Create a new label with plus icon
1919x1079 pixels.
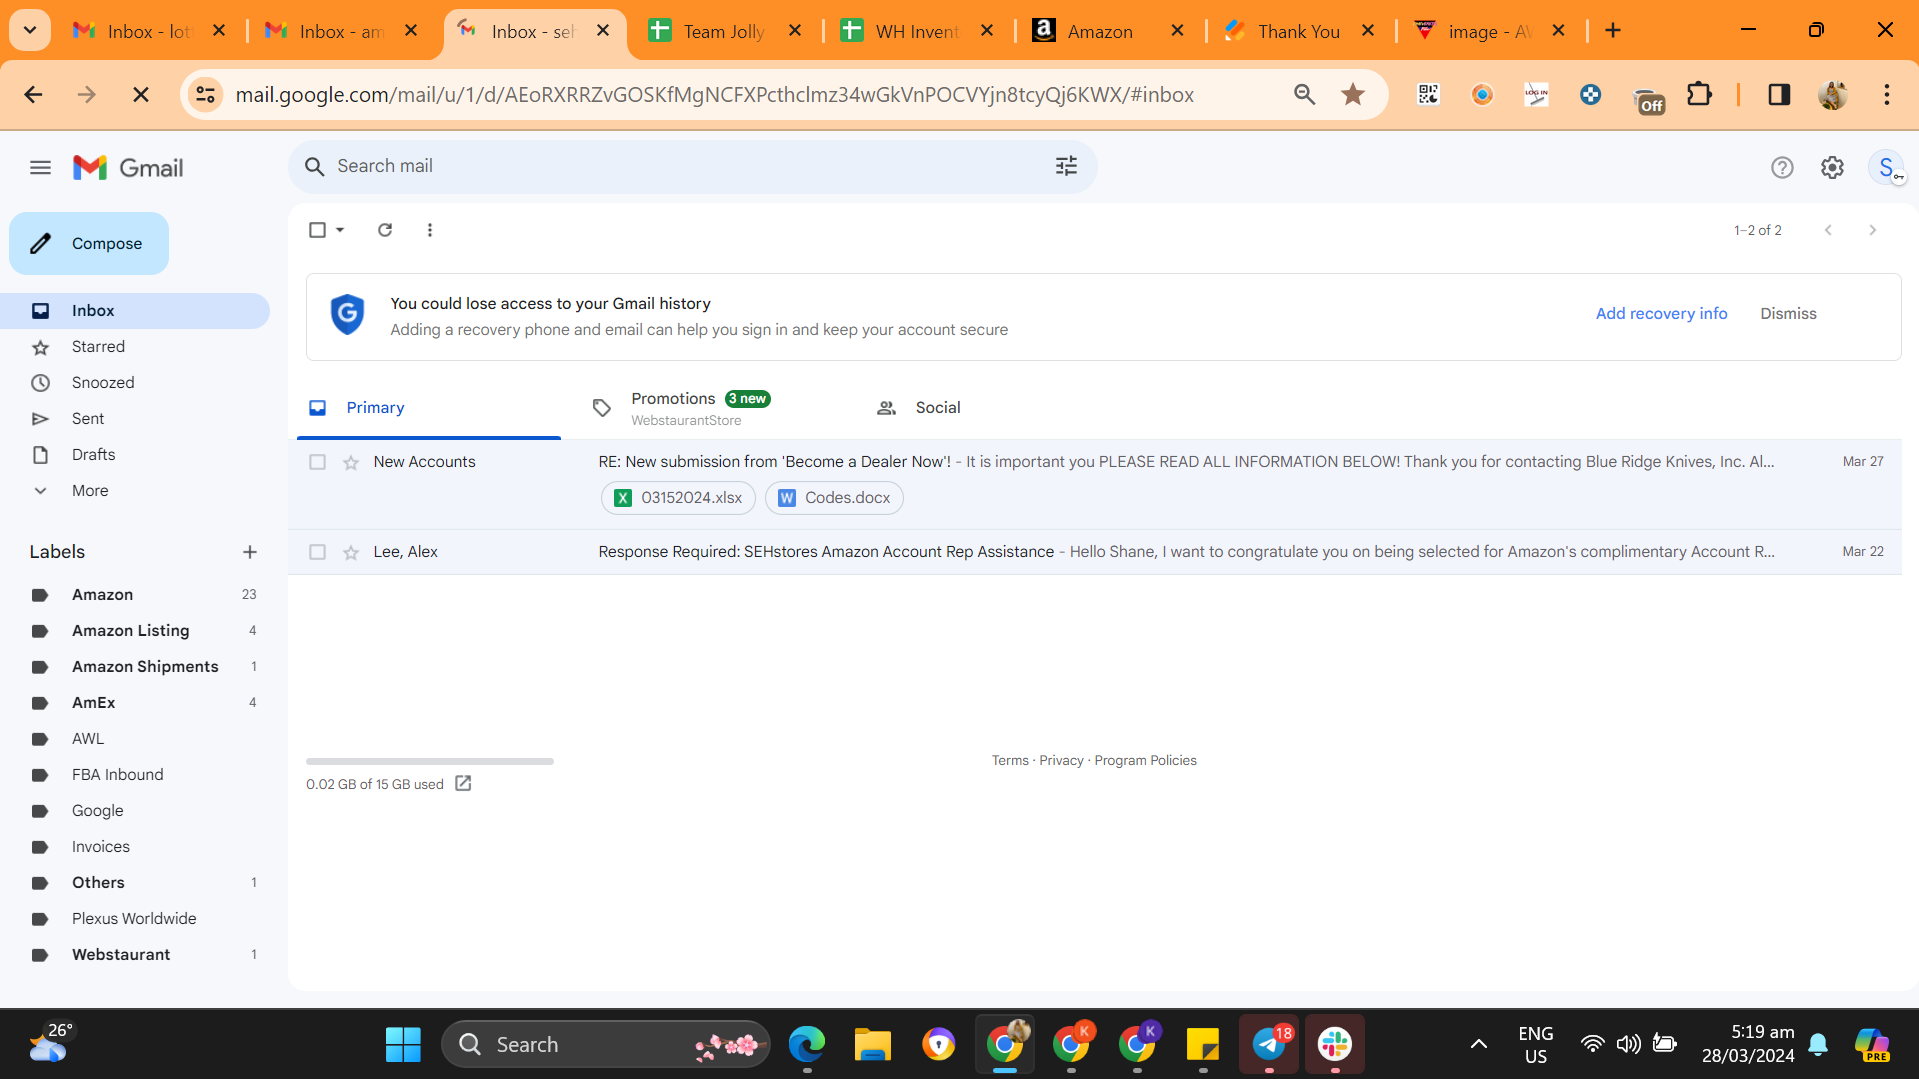point(250,552)
